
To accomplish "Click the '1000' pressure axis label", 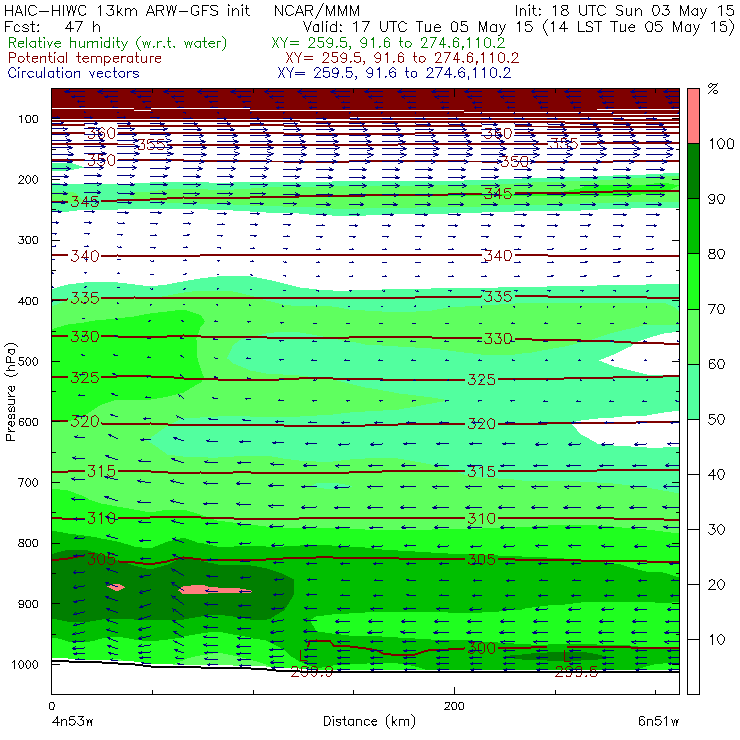I will point(25,665).
